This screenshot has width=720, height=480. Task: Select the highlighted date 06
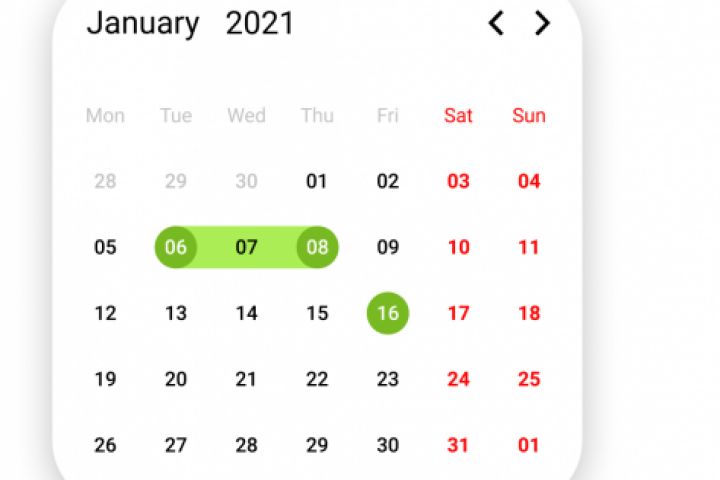(x=176, y=247)
